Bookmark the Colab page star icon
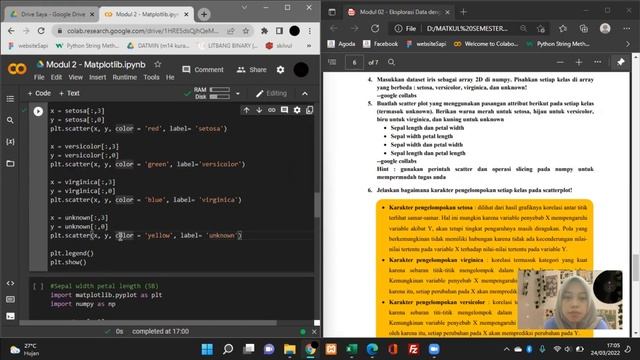The width and height of the screenshot is (640, 360). click(246, 31)
